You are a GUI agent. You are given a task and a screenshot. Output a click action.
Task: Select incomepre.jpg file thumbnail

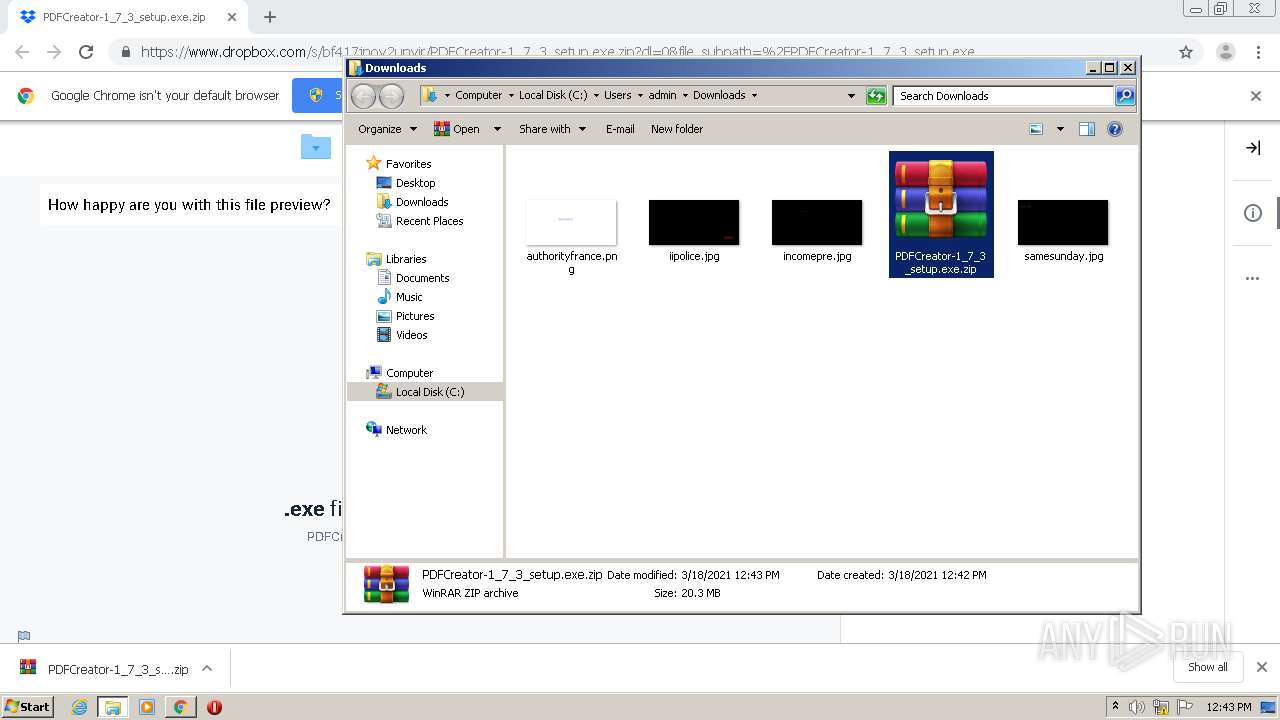coord(817,222)
